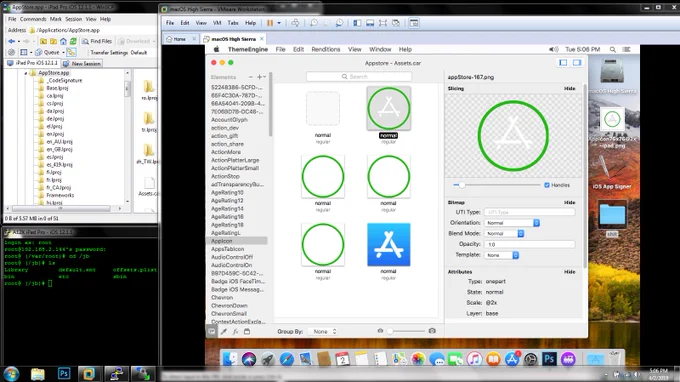Open WinSCP Commands menu

coord(33,19)
